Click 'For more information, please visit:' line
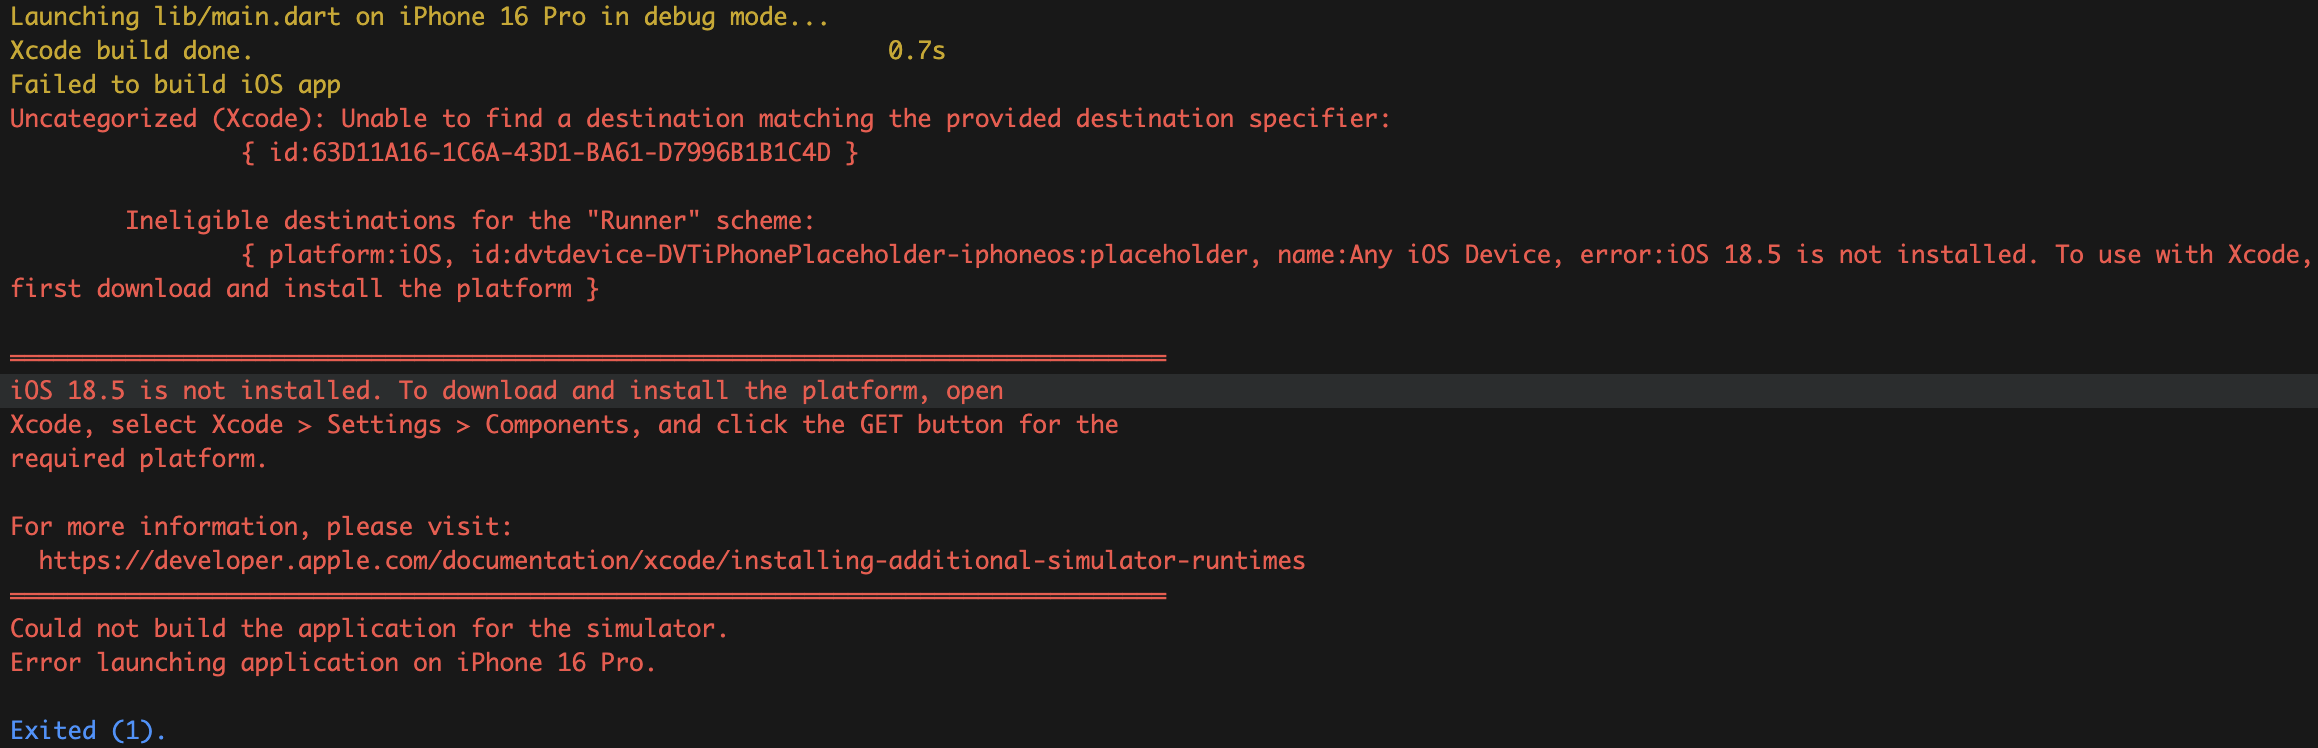 coord(260,527)
